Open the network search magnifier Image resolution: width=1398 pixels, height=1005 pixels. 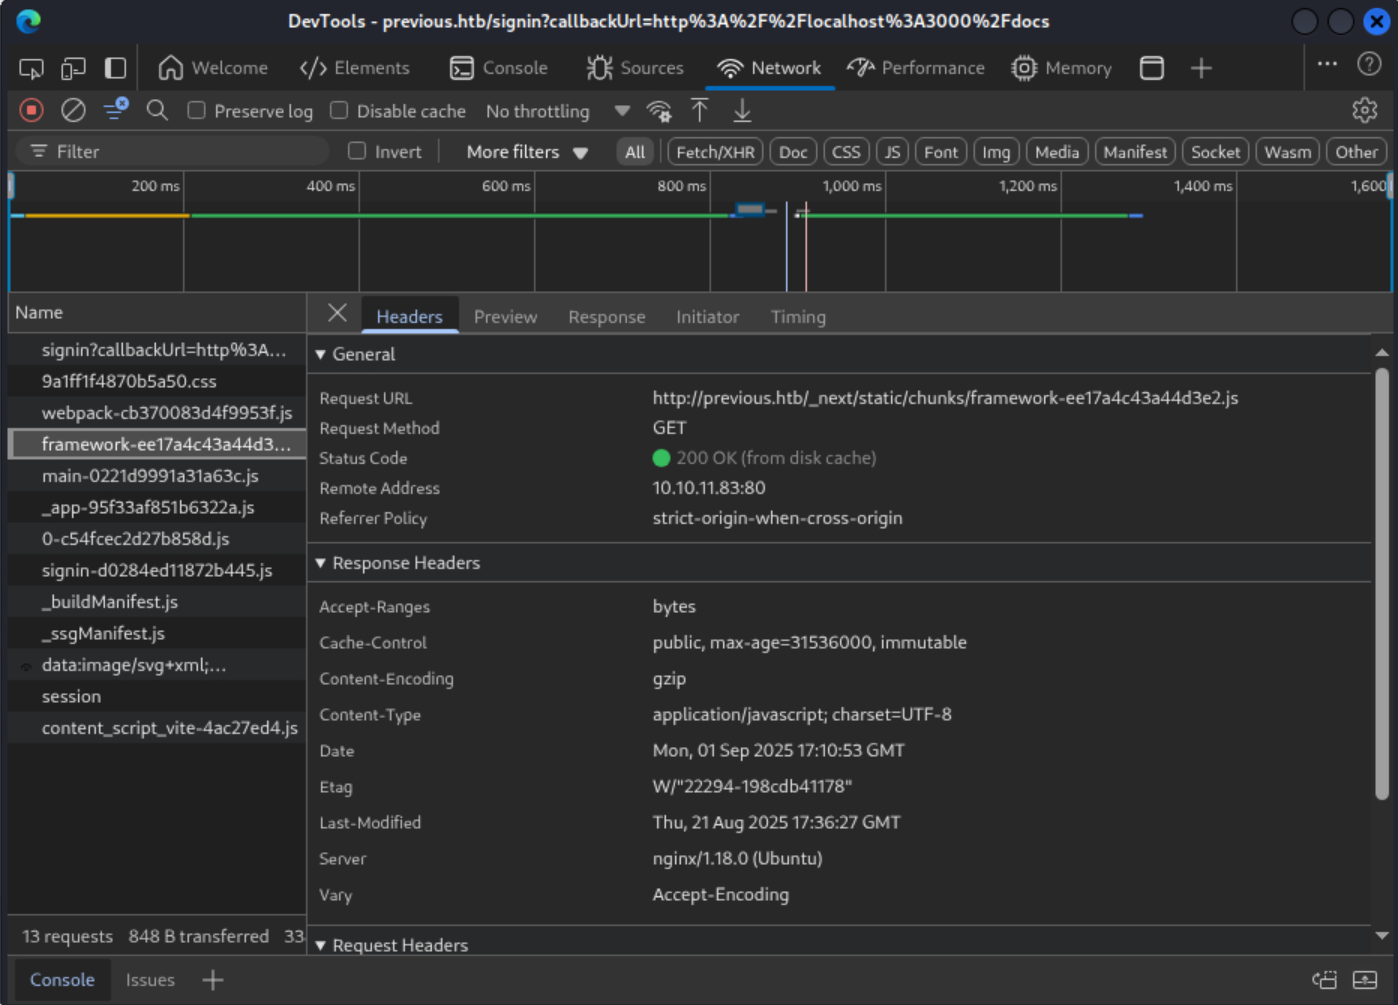157,111
